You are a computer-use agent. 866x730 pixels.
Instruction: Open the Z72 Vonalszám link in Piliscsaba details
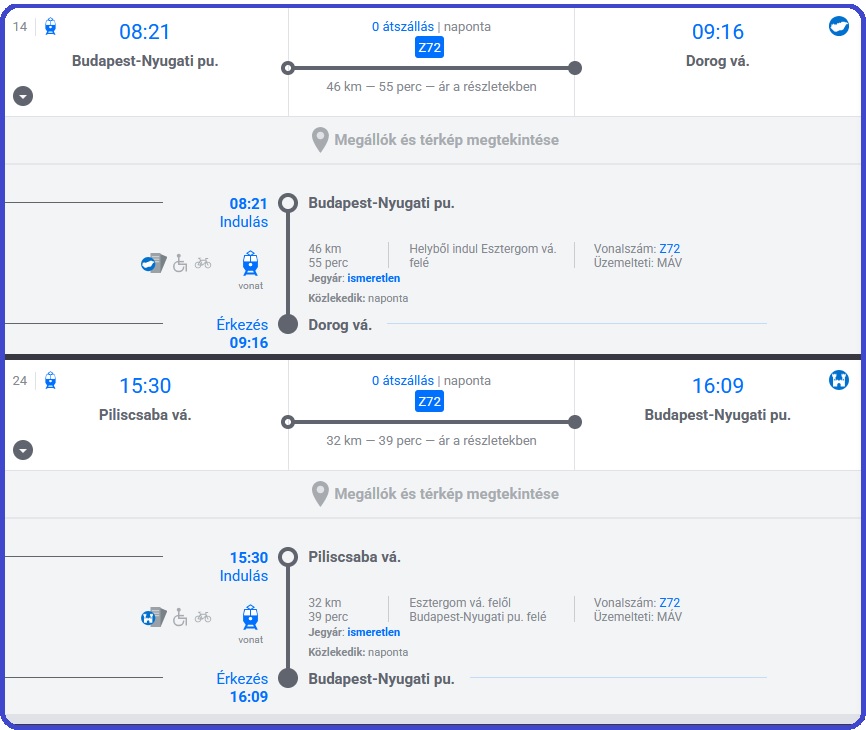669,603
